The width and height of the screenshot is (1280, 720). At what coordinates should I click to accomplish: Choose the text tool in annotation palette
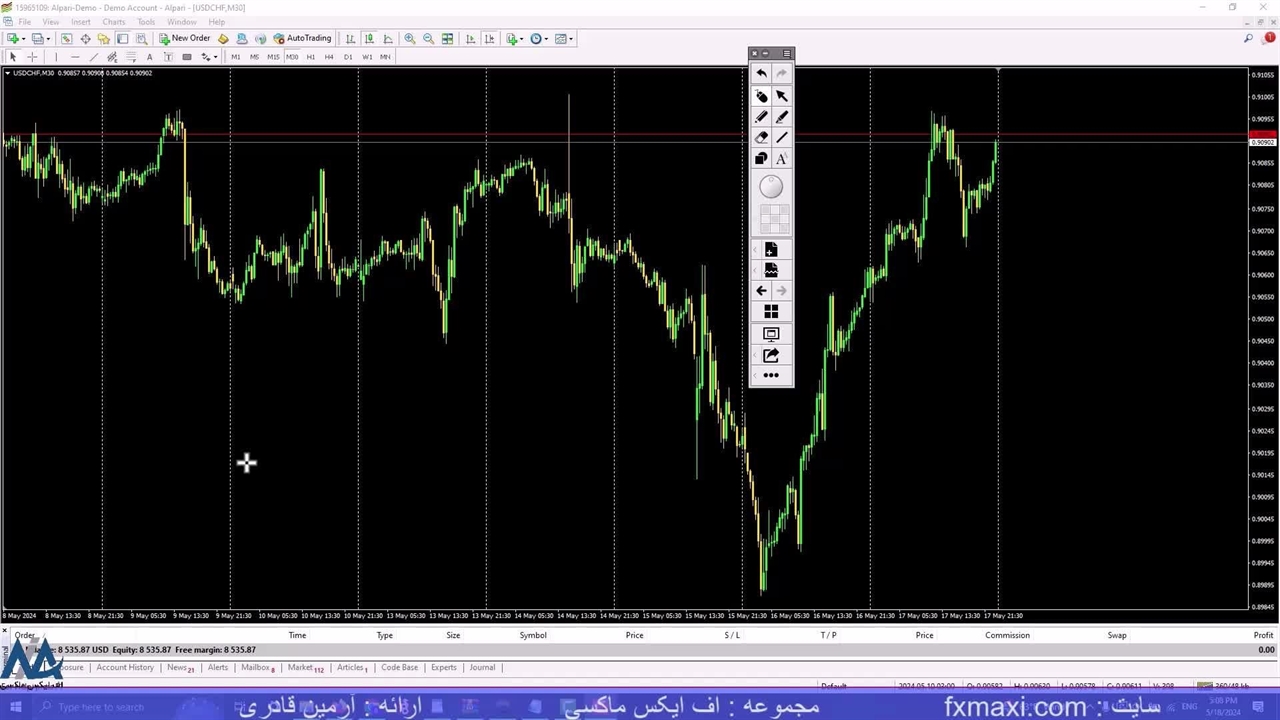coord(781,159)
